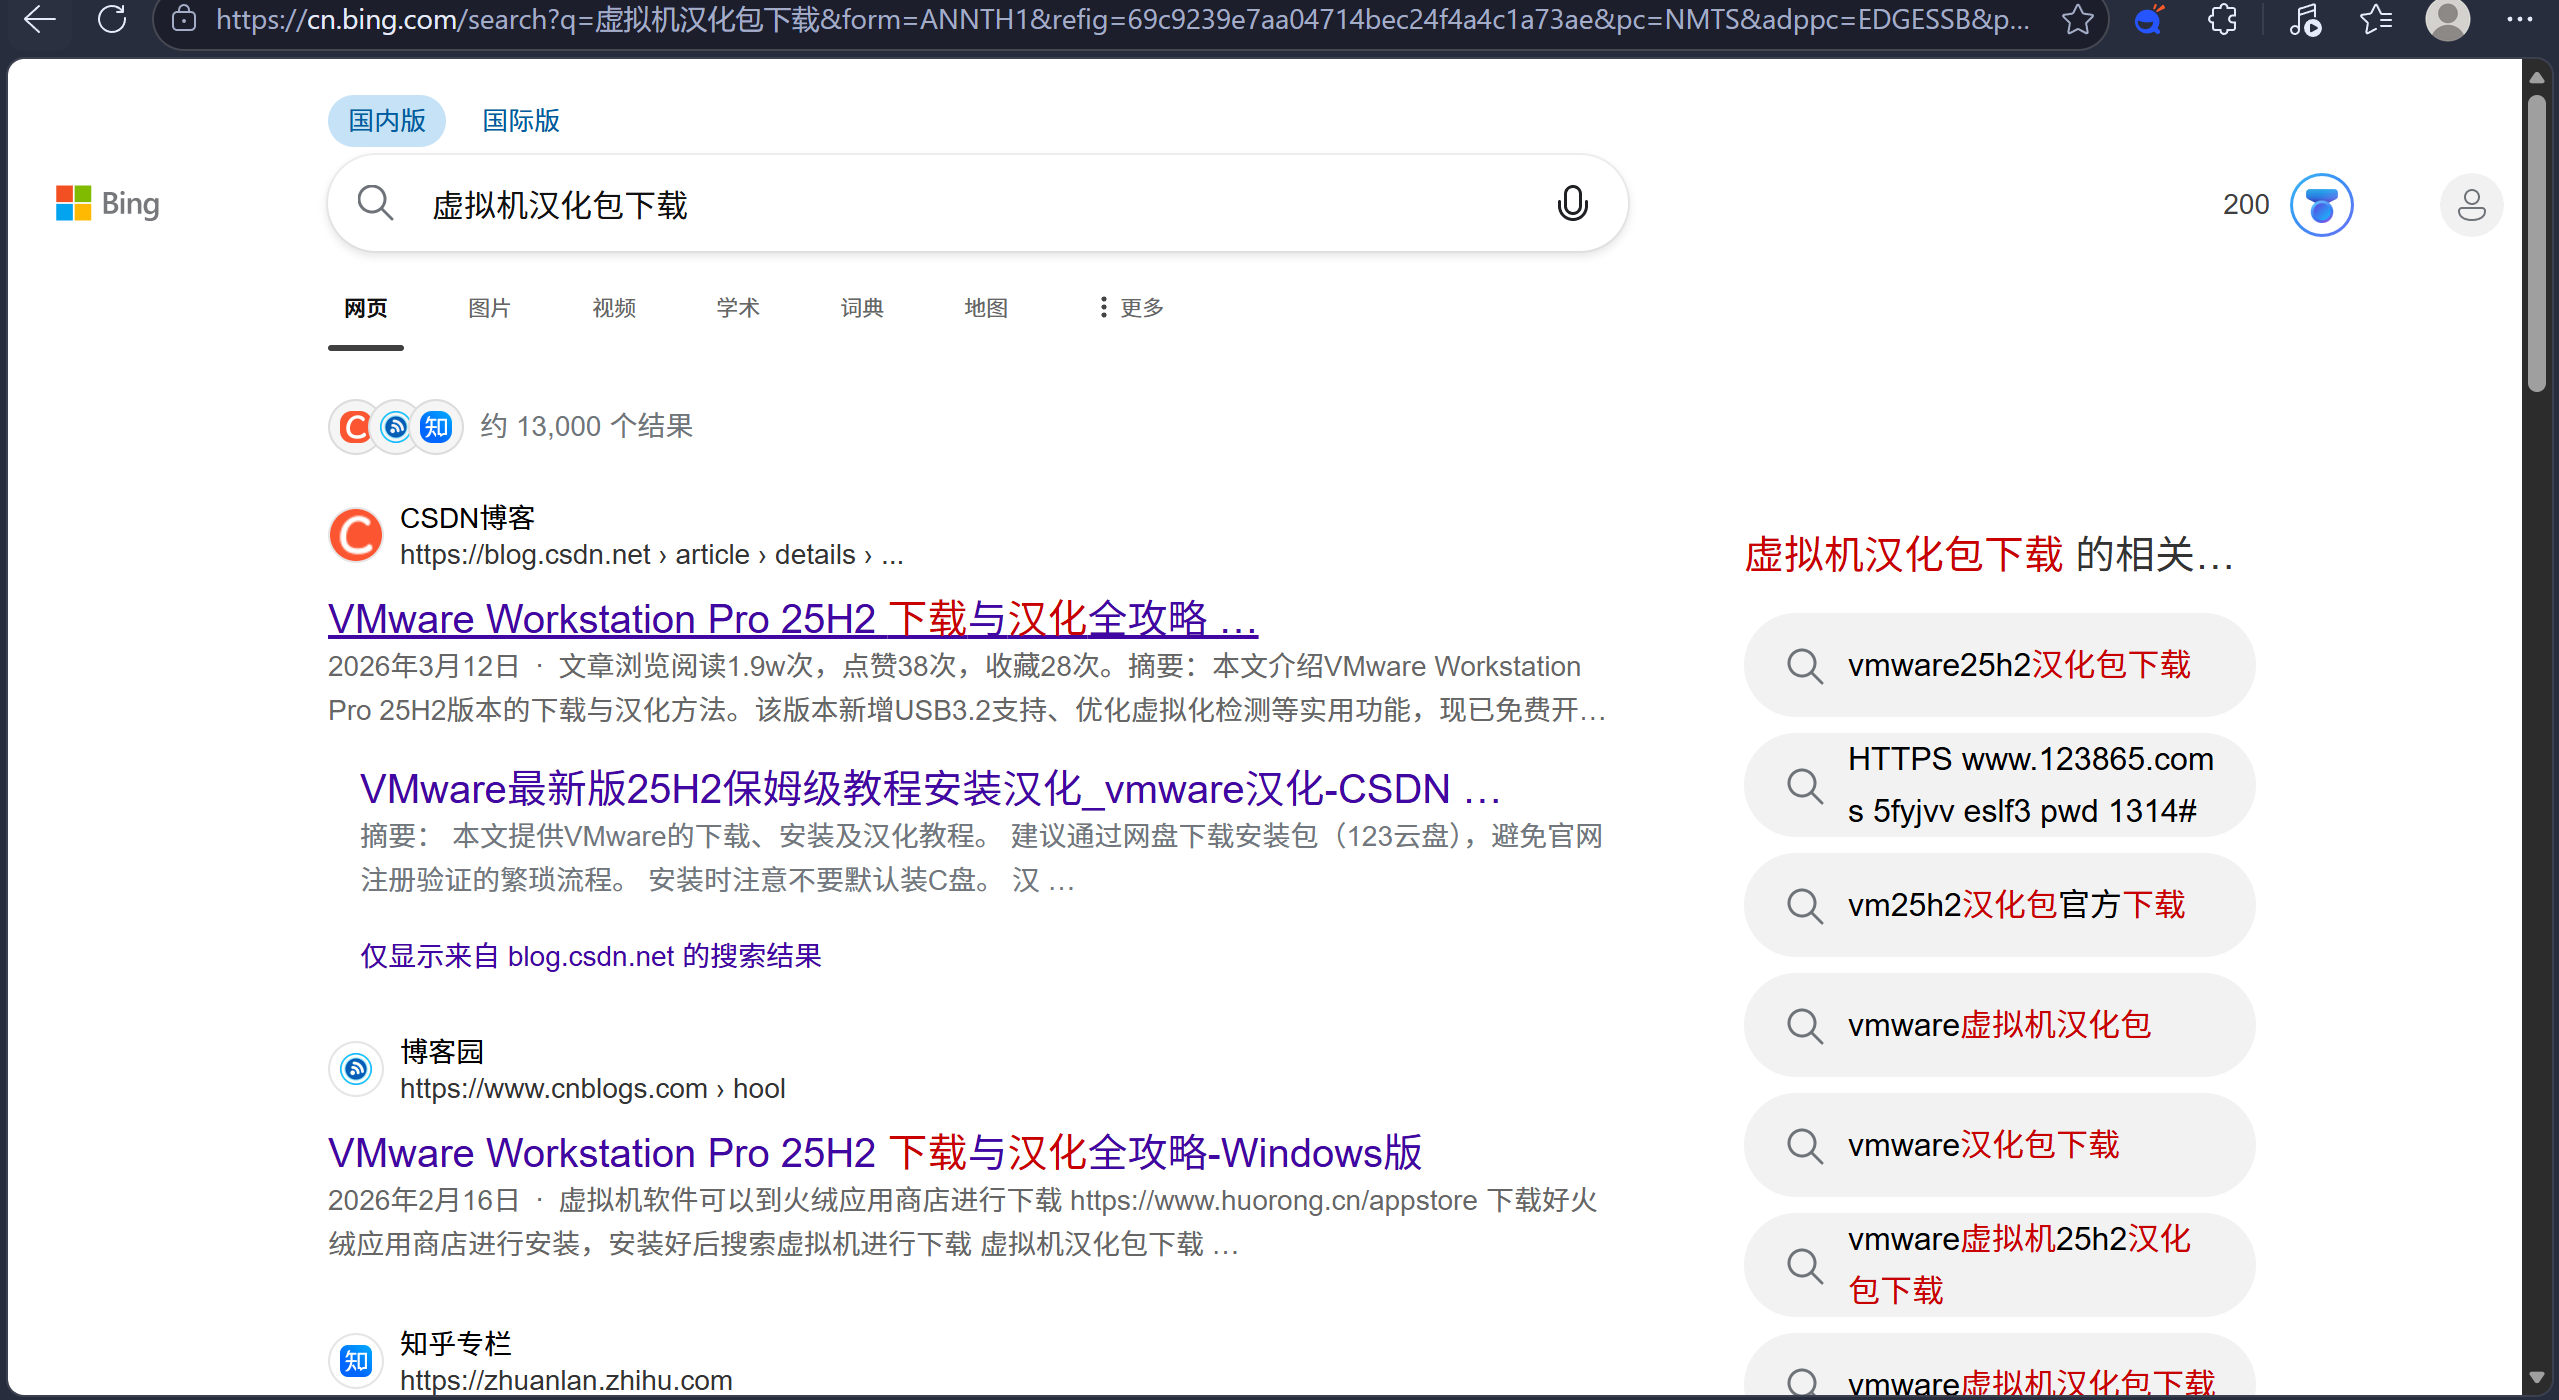The height and width of the screenshot is (1400, 2559).
Task: Click the Bing logo
Action: pos(108,204)
